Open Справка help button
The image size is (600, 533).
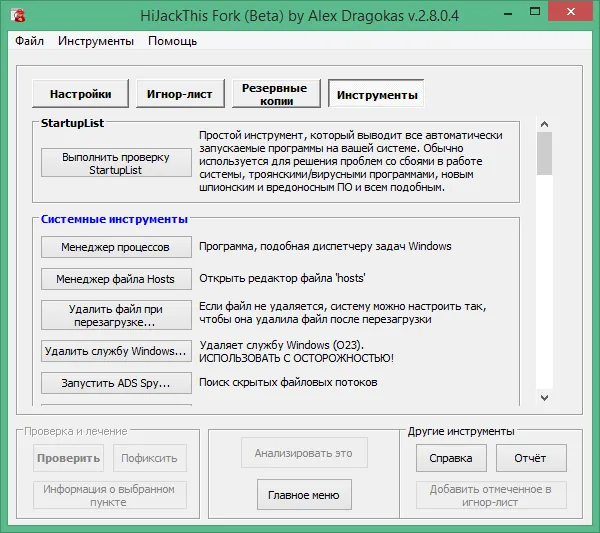click(451, 458)
